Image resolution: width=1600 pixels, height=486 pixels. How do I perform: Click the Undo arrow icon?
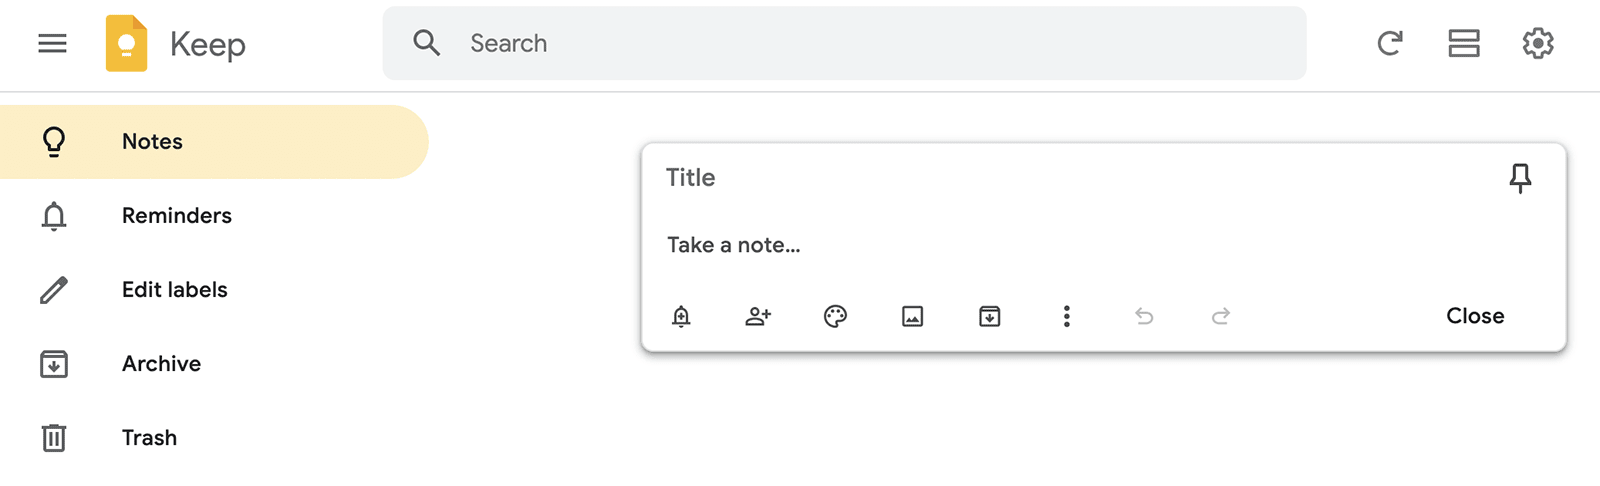1144,317
